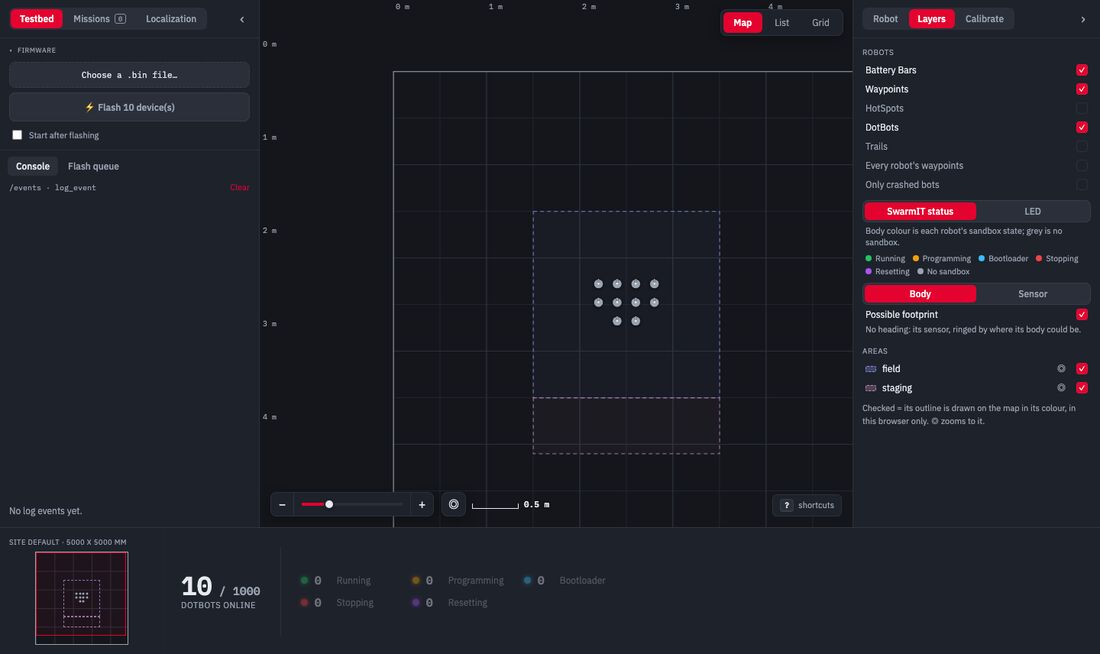This screenshot has width=1100, height=654.
Task: Open the Missions tab
Action: click(100, 19)
